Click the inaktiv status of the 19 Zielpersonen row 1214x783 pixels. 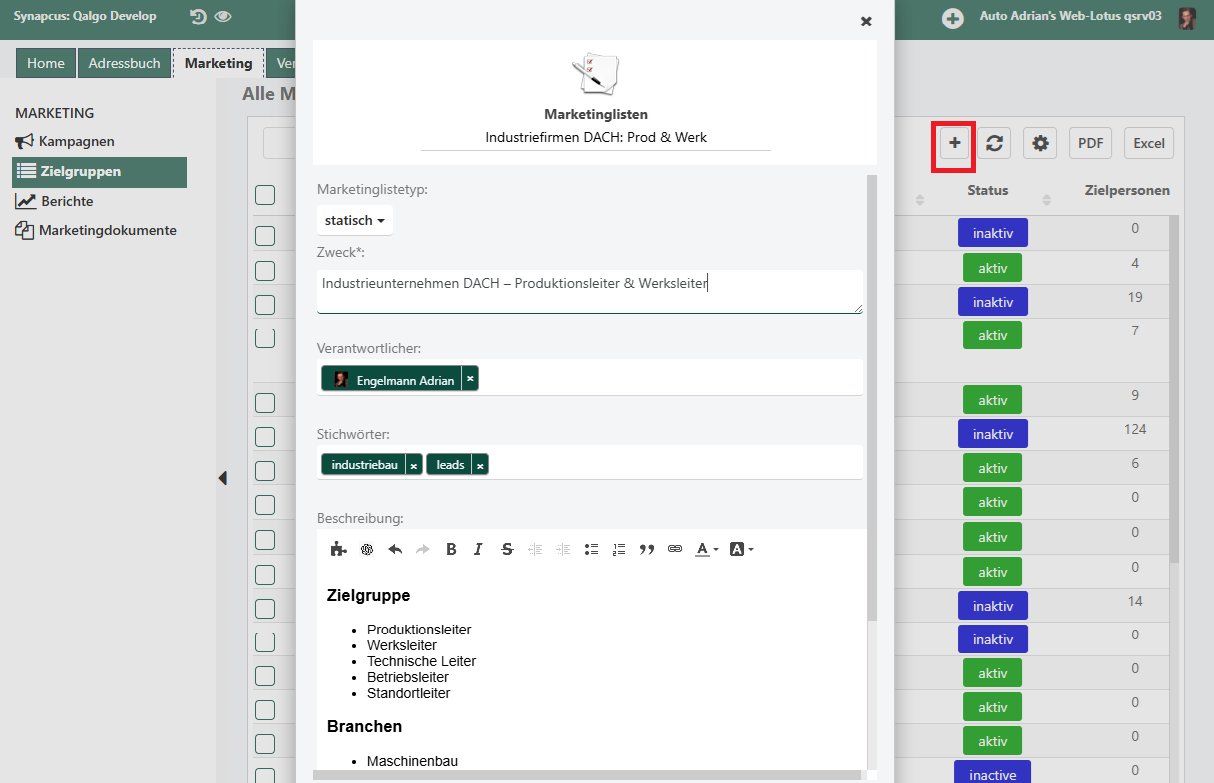(993, 302)
